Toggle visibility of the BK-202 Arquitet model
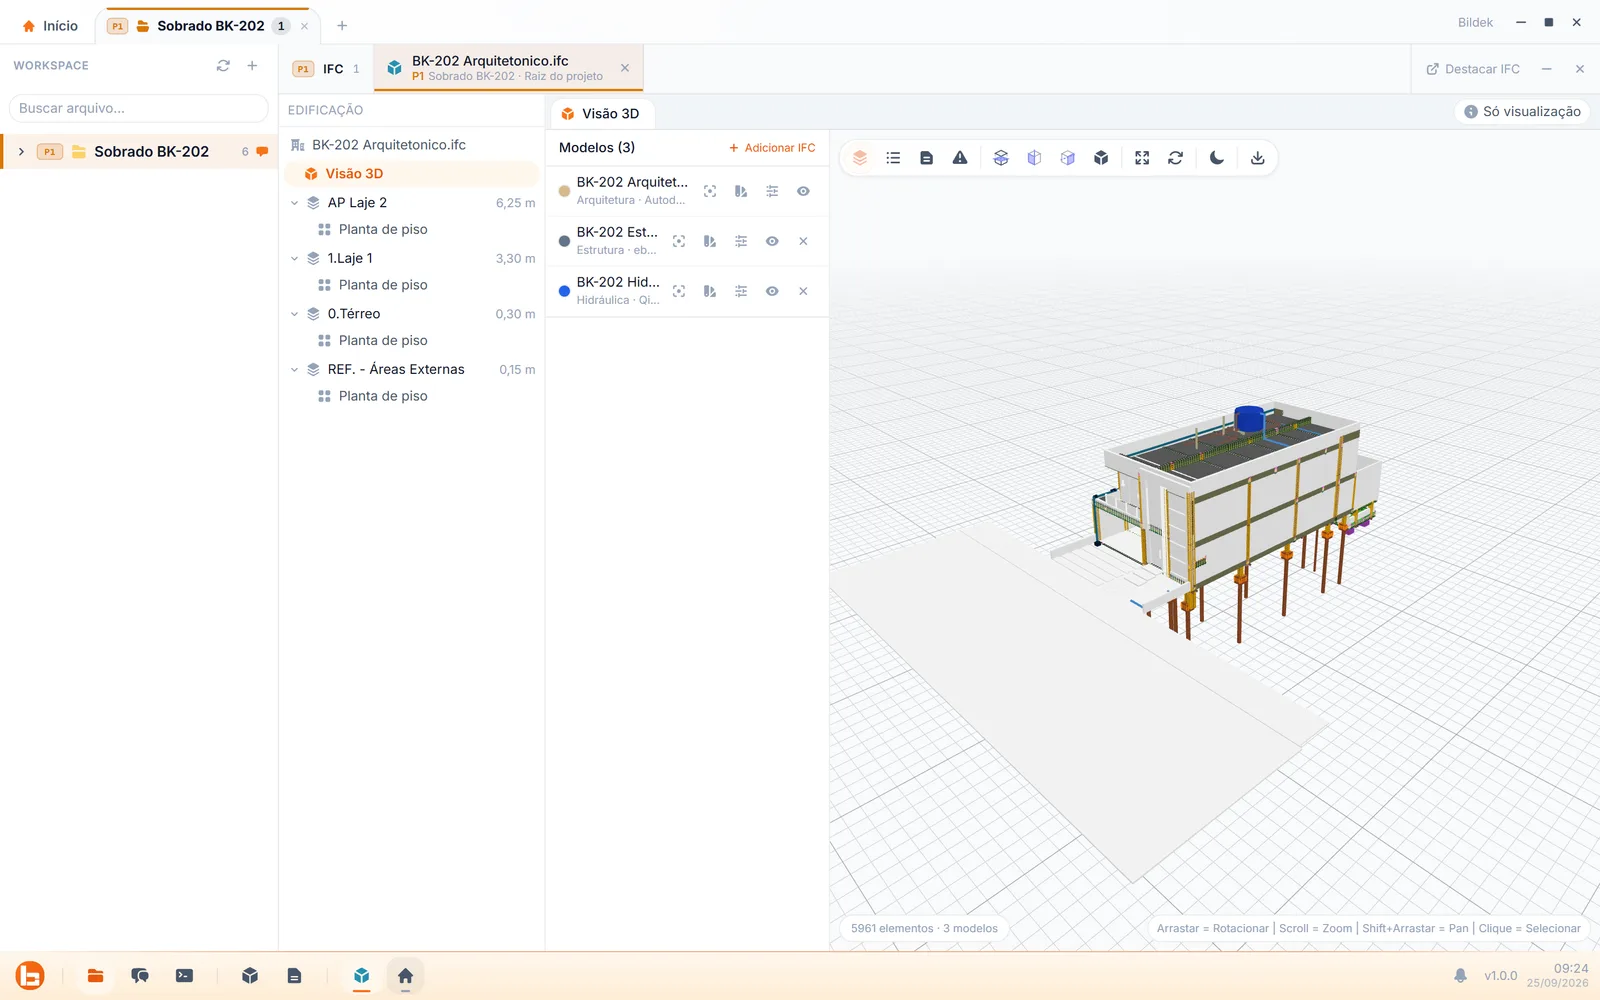The image size is (1600, 1000). pyautogui.click(x=803, y=191)
